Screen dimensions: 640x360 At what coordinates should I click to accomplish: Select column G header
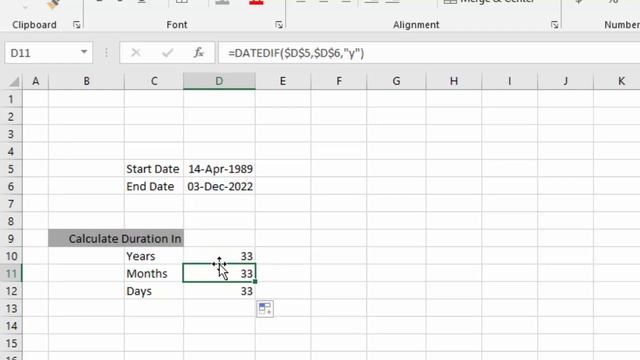click(396, 81)
